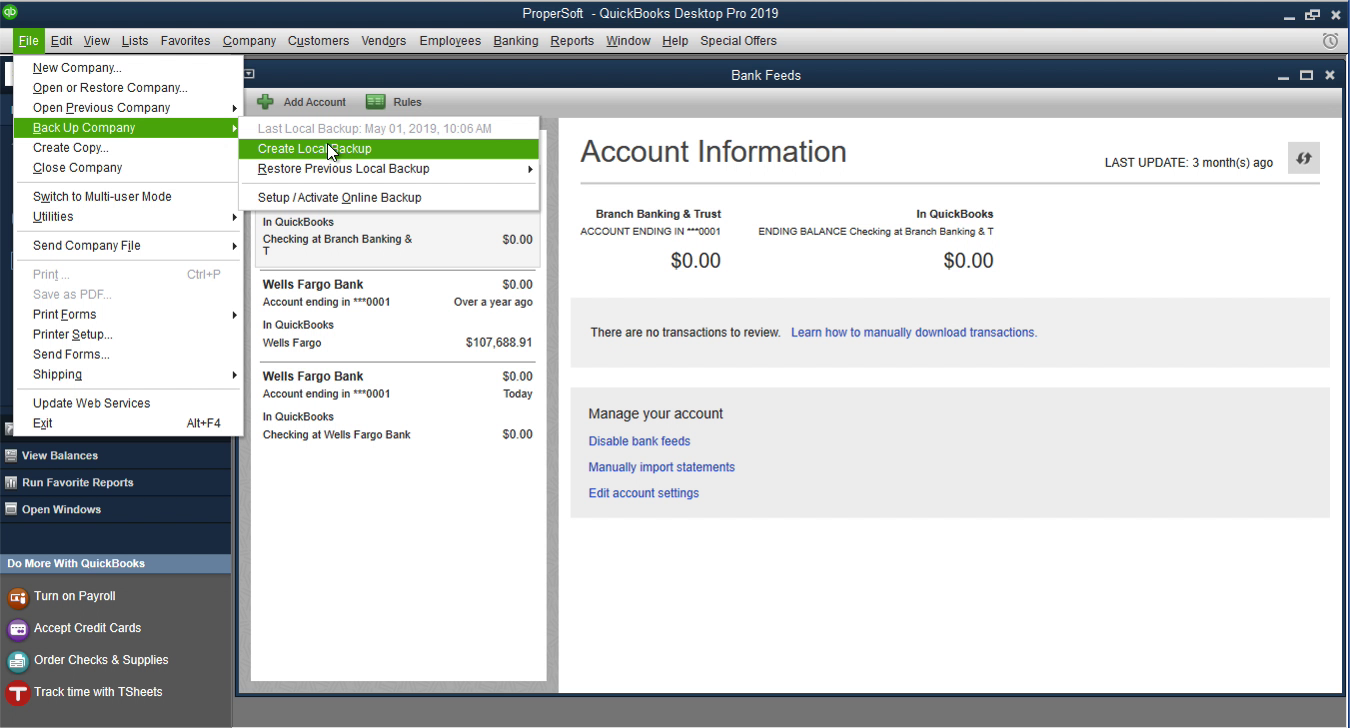Expand the Print Forms submenu arrow
Image resolution: width=1350 pixels, height=728 pixels.
pos(235,315)
